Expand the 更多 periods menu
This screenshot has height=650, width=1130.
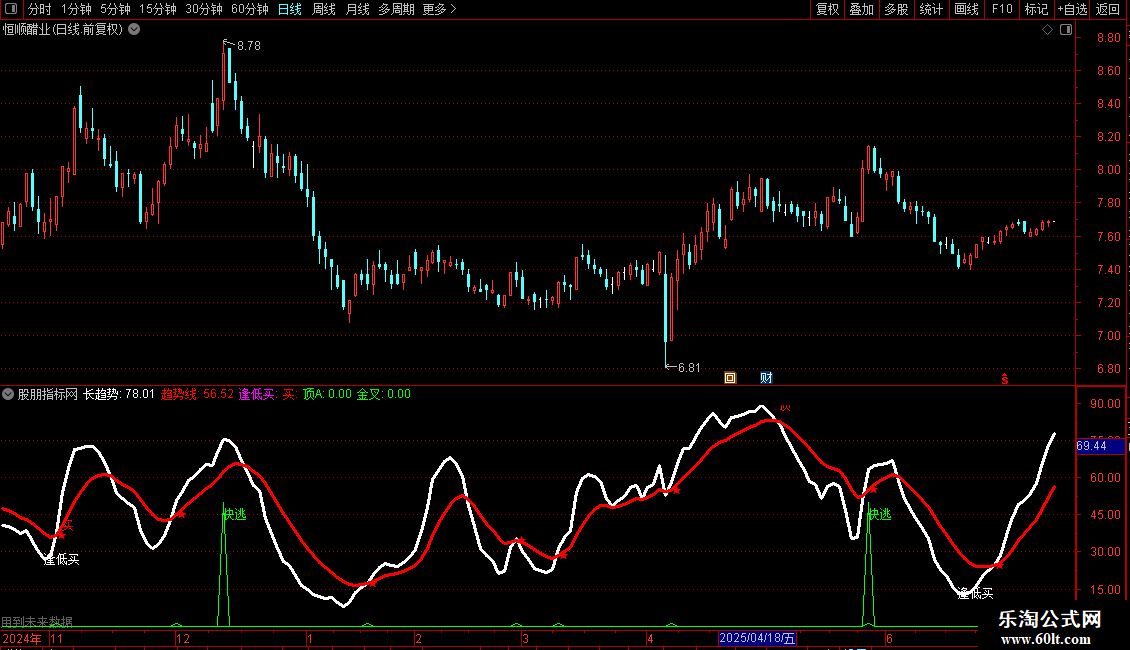coord(439,9)
